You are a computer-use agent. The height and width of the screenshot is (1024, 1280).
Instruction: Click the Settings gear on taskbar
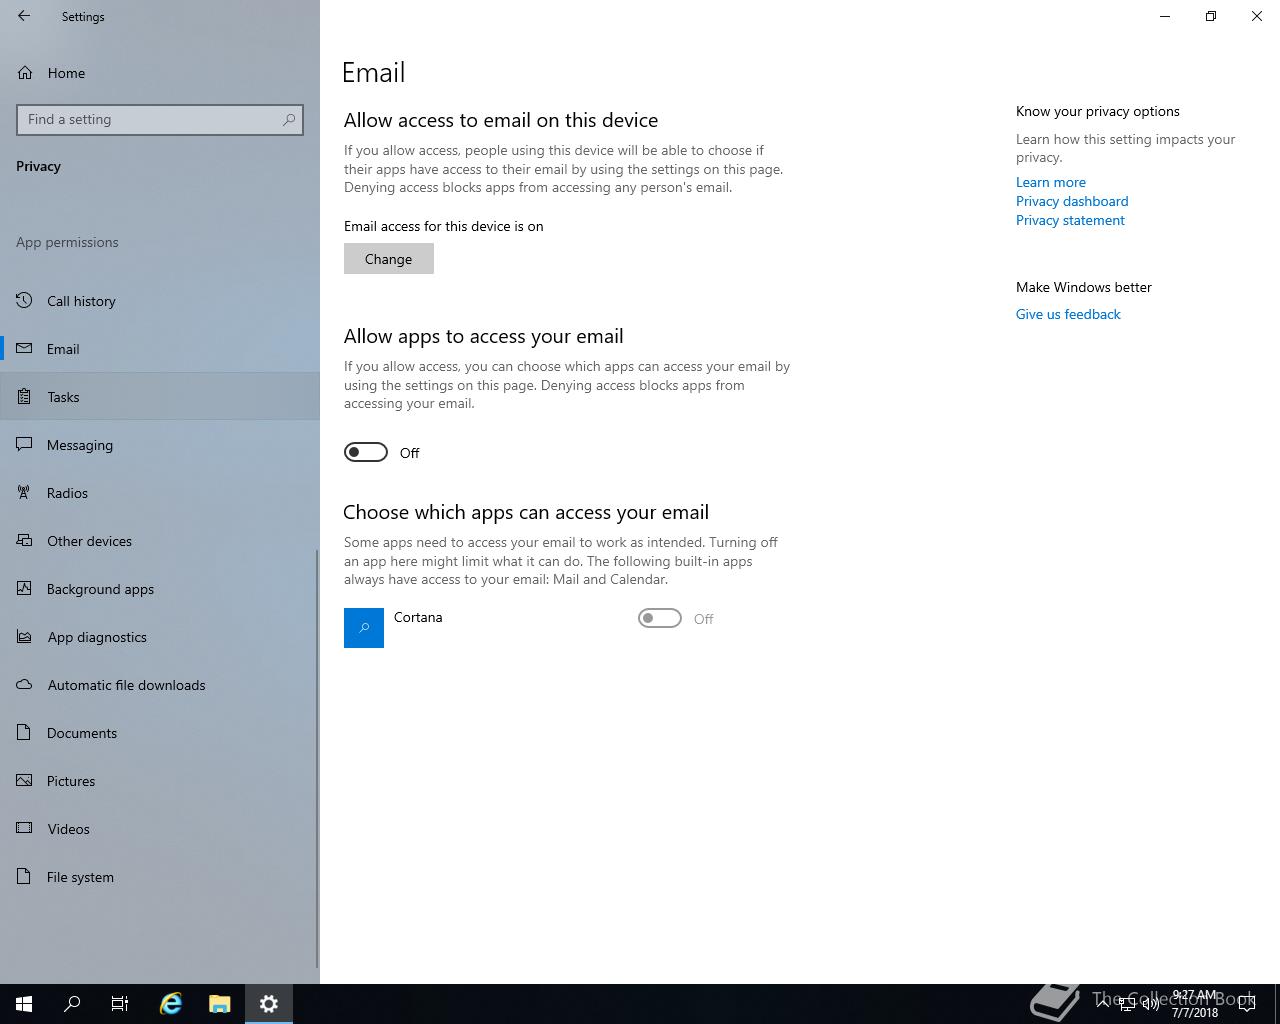click(269, 1004)
